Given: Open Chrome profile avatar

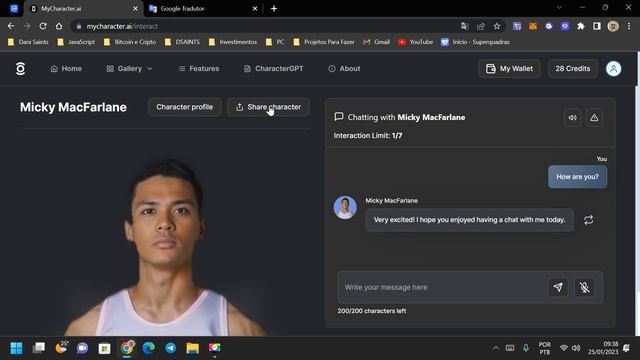Looking at the screenshot, I should (613, 26).
